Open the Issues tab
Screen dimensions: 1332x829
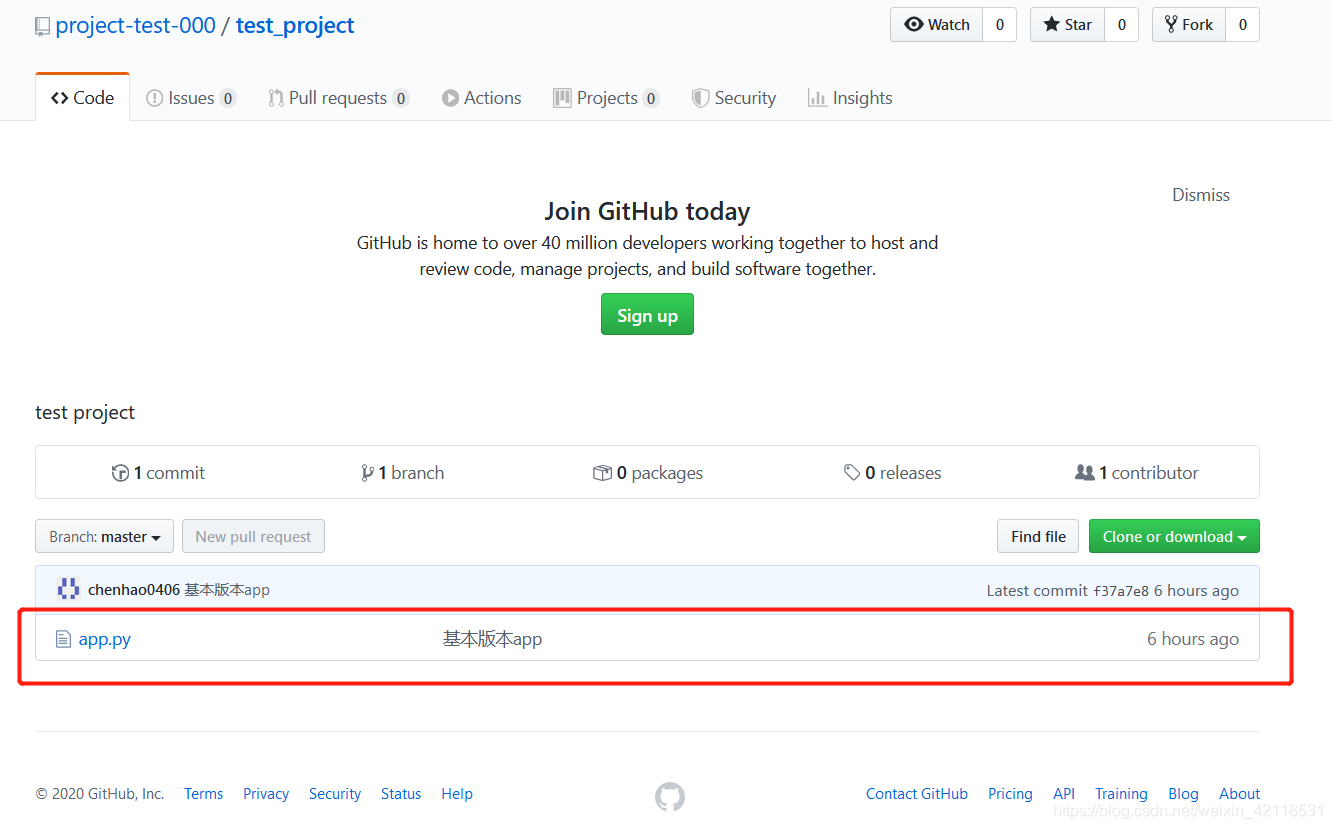(191, 98)
